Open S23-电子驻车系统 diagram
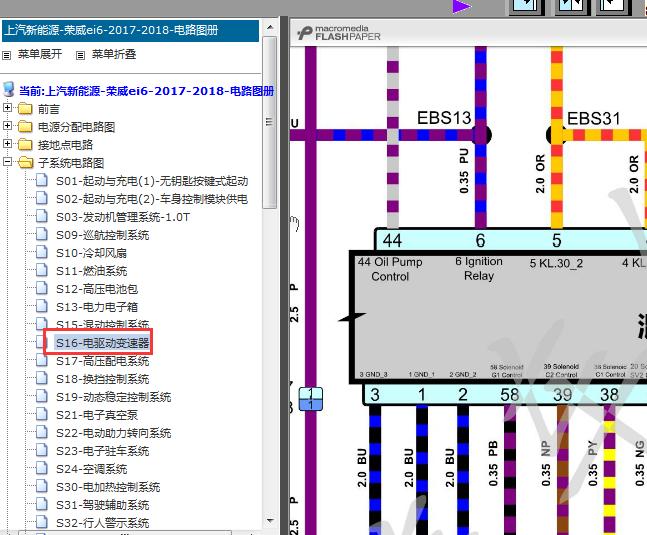Image resolution: width=647 pixels, height=535 pixels. tap(102, 451)
